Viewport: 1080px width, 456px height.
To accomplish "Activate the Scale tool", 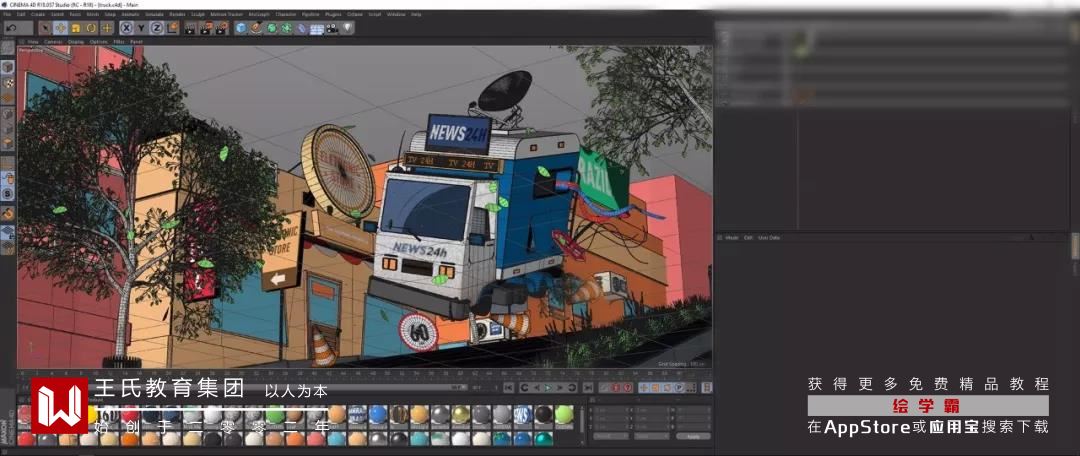I will [76, 28].
